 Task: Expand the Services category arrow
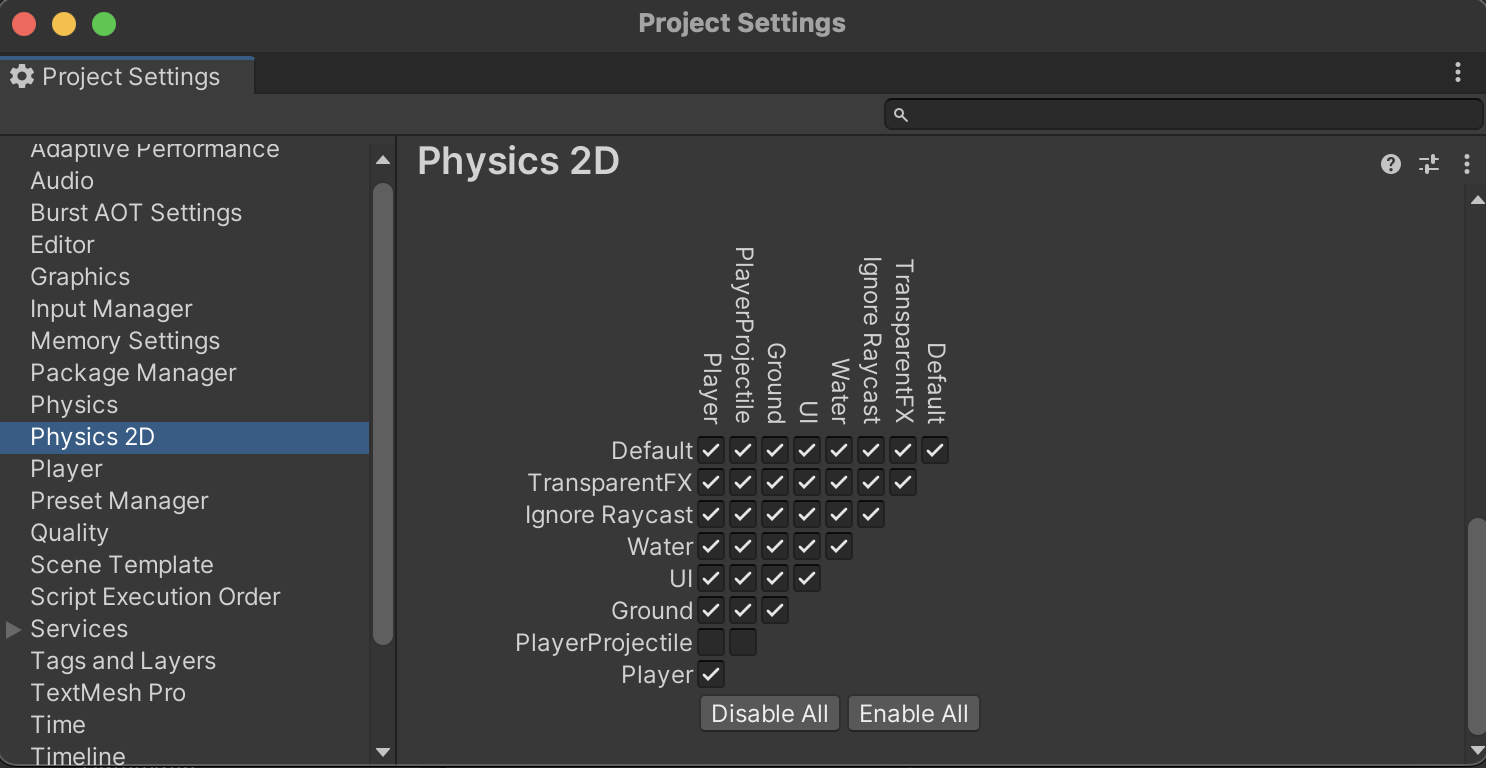(x=14, y=629)
